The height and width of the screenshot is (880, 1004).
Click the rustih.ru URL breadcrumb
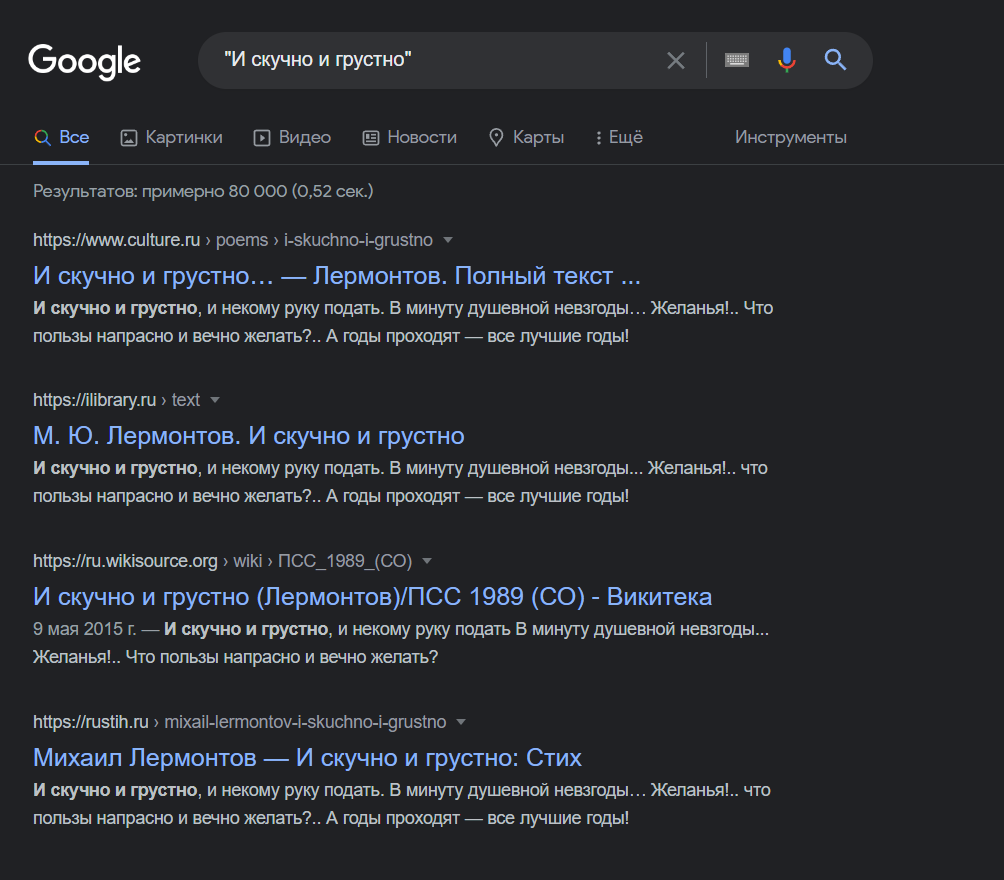239,722
